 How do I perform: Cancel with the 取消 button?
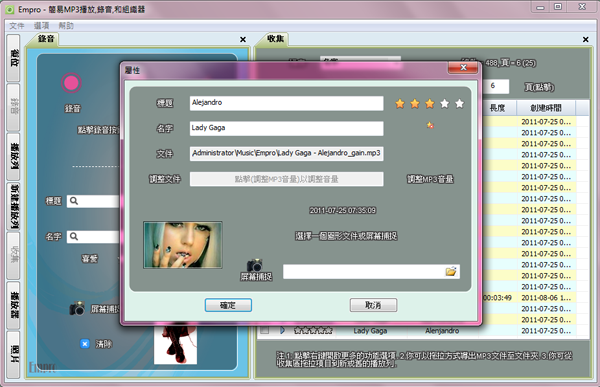coord(373,305)
